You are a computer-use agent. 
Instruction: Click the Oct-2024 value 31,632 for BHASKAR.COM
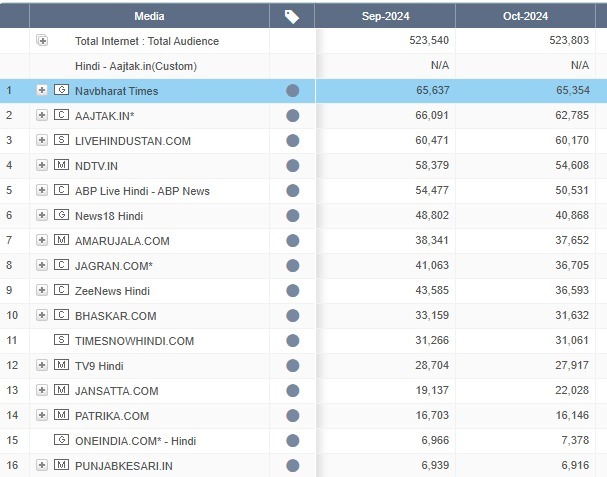572,315
